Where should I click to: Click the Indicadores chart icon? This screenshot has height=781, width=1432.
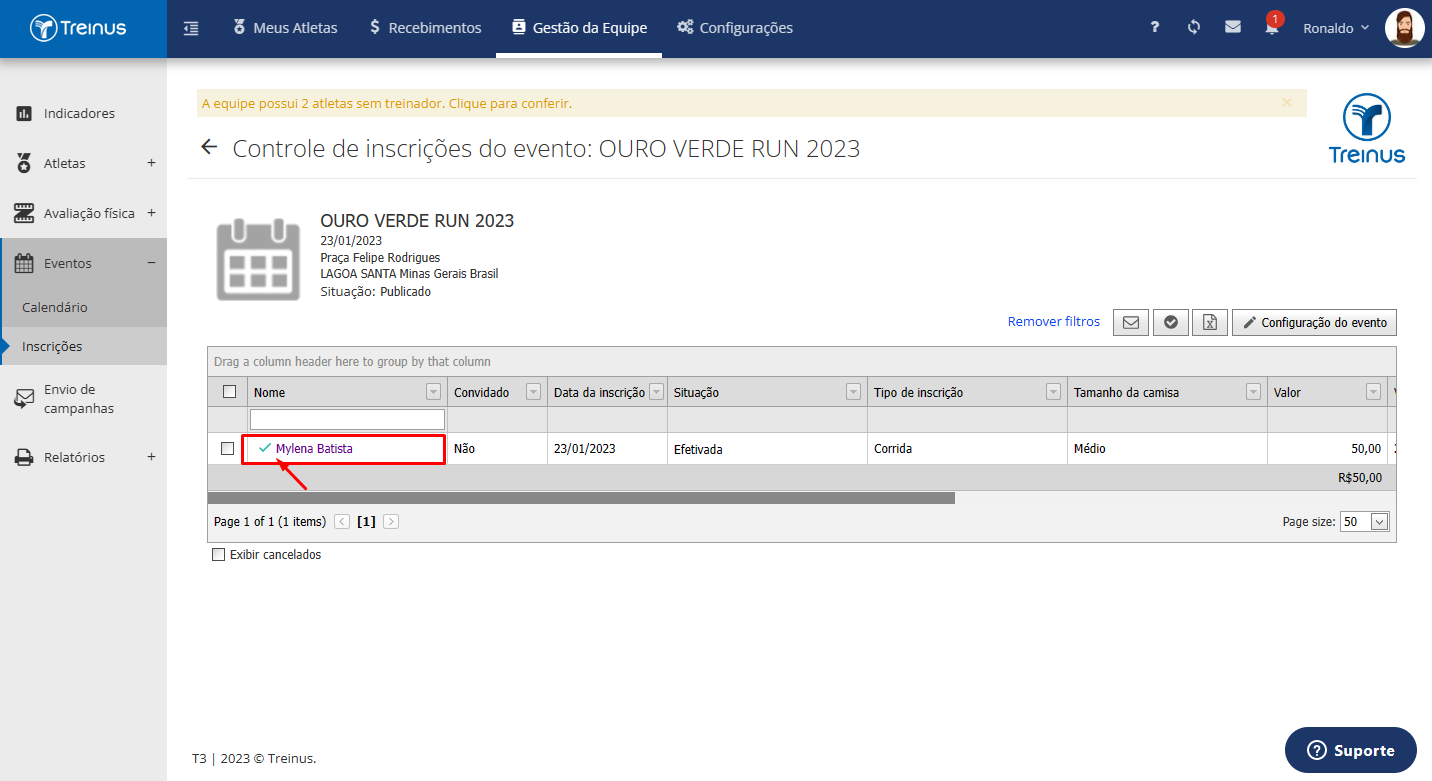[x=24, y=113]
